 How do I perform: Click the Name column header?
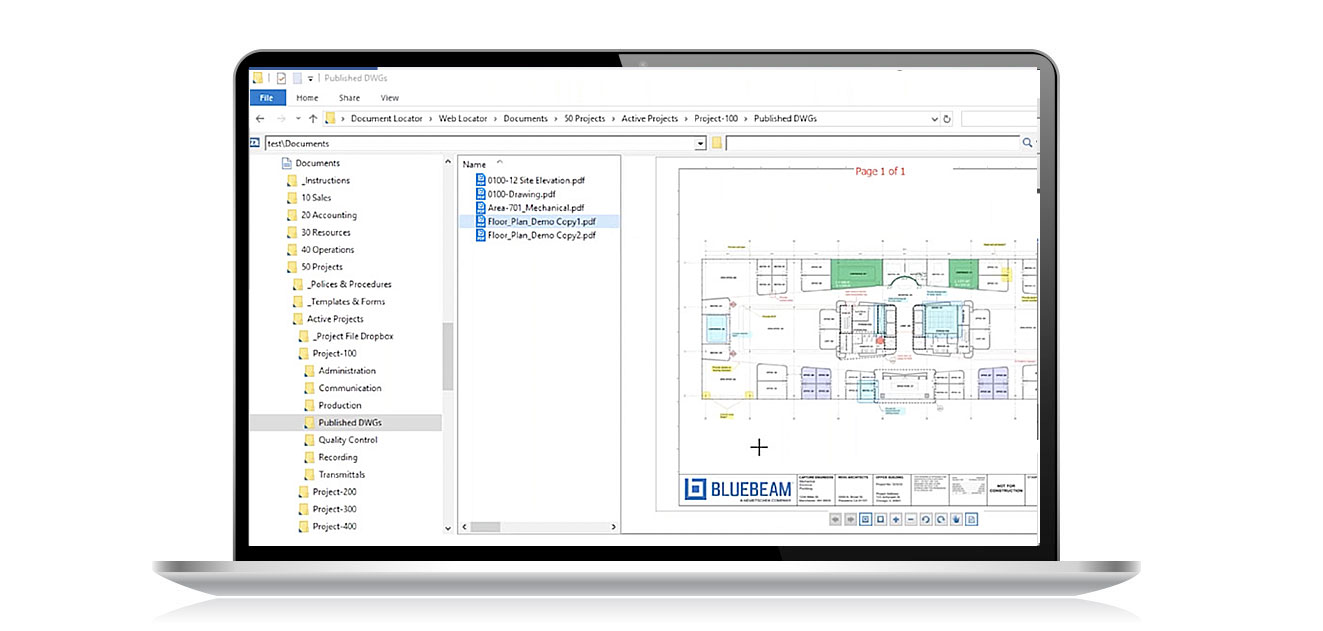tap(475, 164)
